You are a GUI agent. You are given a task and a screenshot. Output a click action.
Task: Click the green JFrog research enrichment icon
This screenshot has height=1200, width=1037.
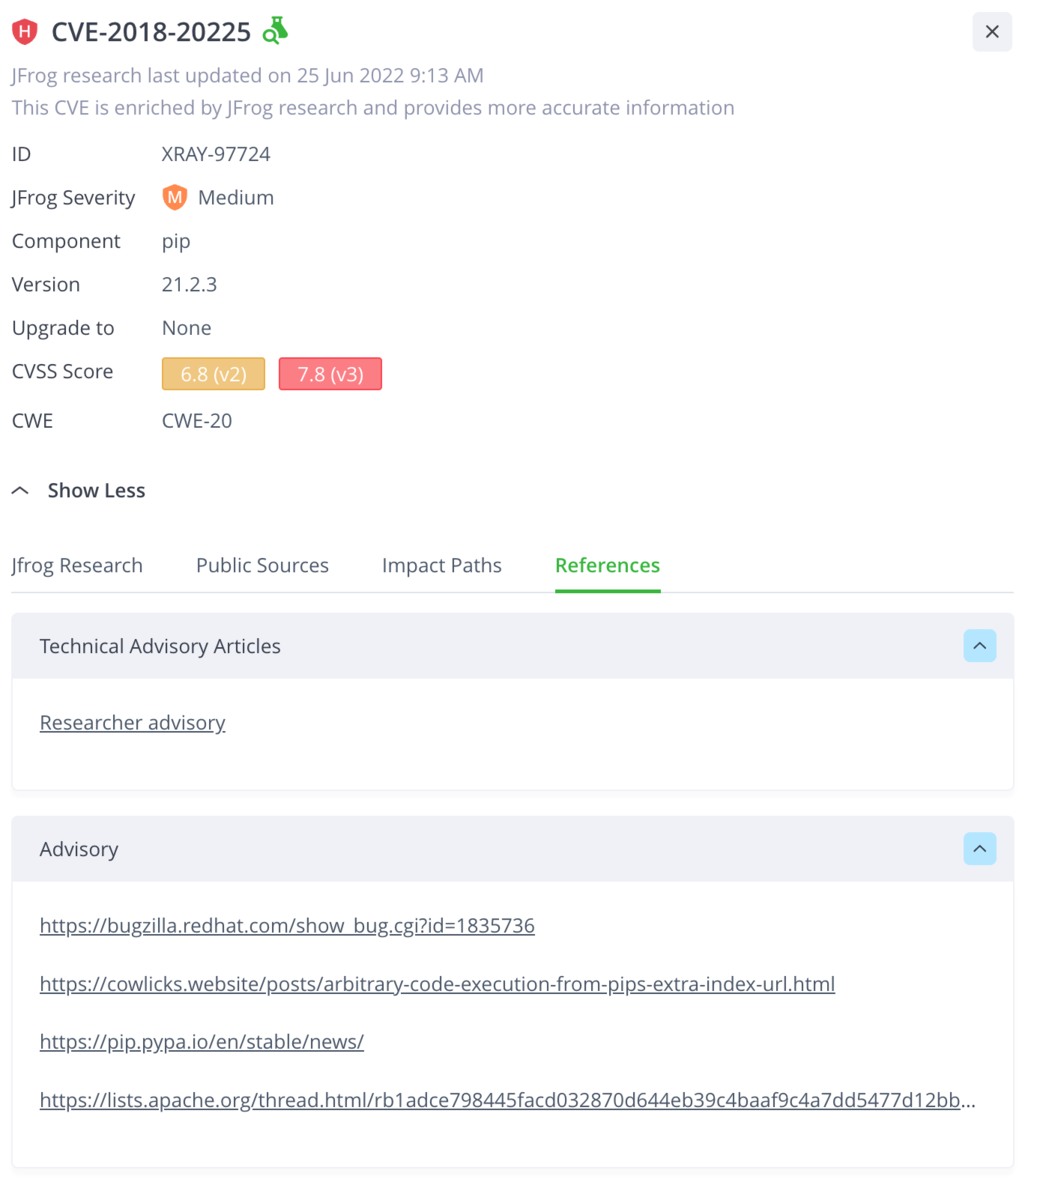point(275,31)
